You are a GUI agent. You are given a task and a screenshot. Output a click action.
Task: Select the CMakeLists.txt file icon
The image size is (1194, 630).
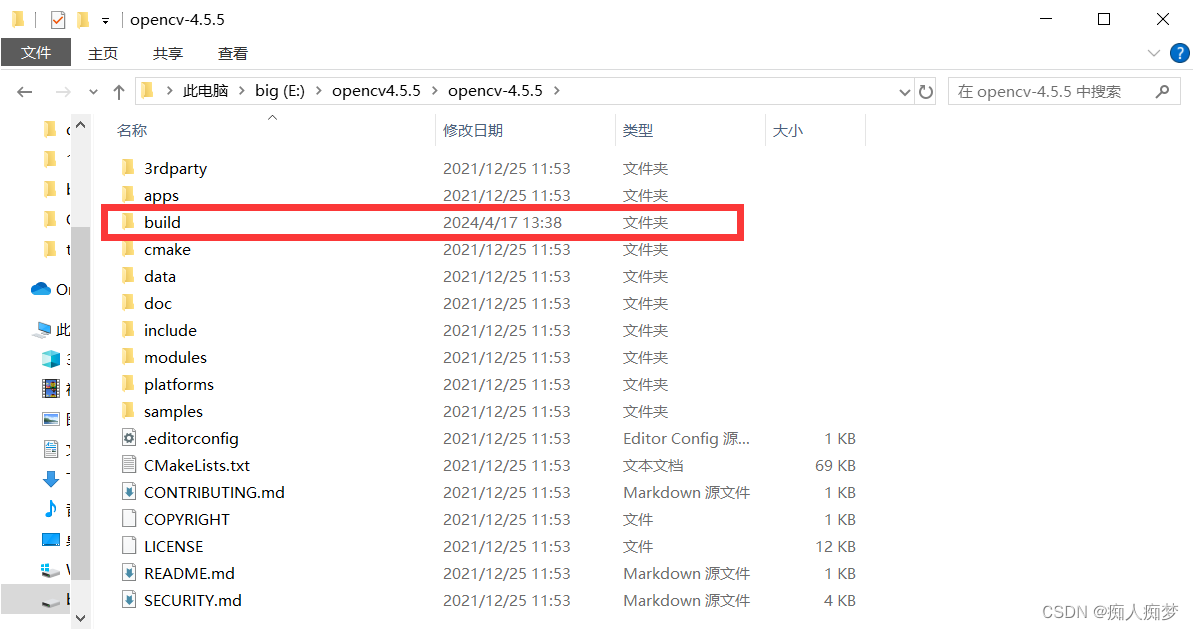tap(129, 465)
